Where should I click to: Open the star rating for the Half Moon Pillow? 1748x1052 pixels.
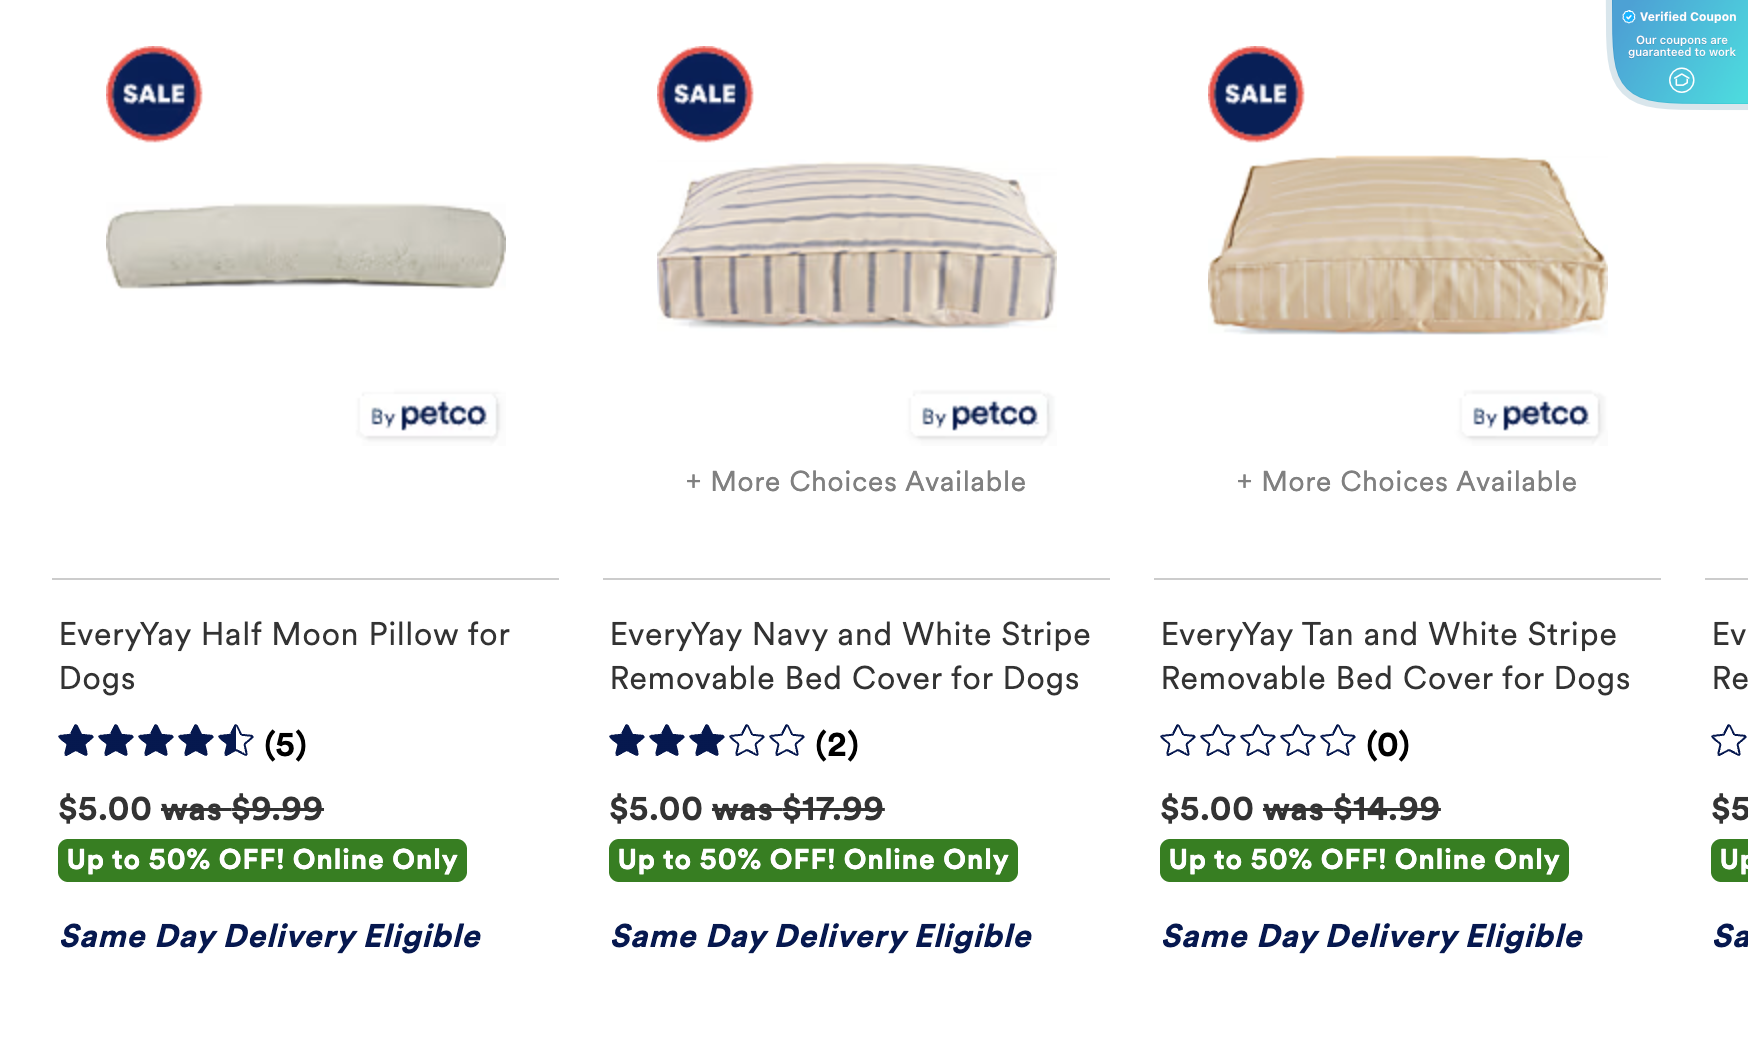155,743
